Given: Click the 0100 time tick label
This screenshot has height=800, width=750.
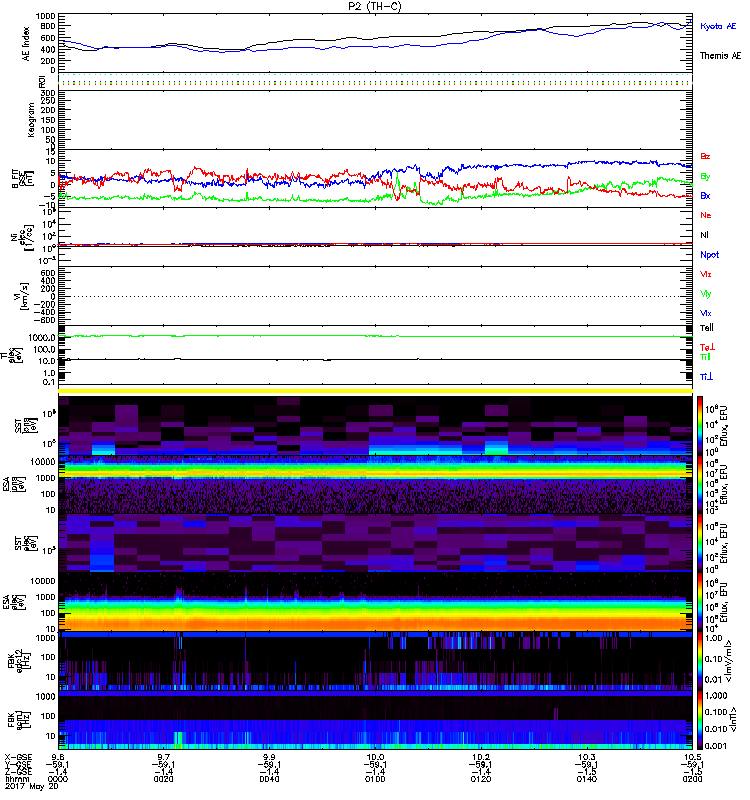Looking at the screenshot, I should pos(375,779).
